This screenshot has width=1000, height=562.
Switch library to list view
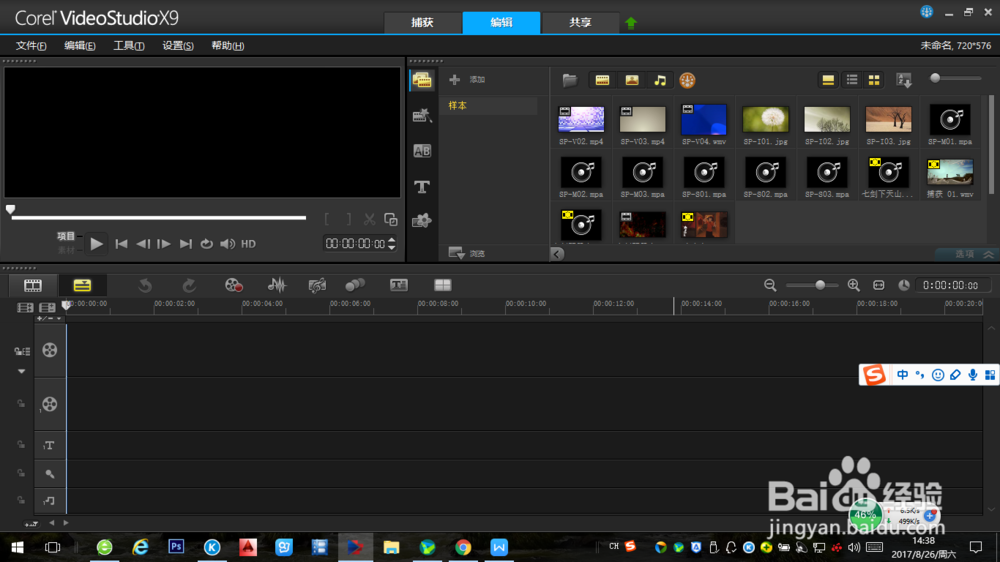(852, 80)
